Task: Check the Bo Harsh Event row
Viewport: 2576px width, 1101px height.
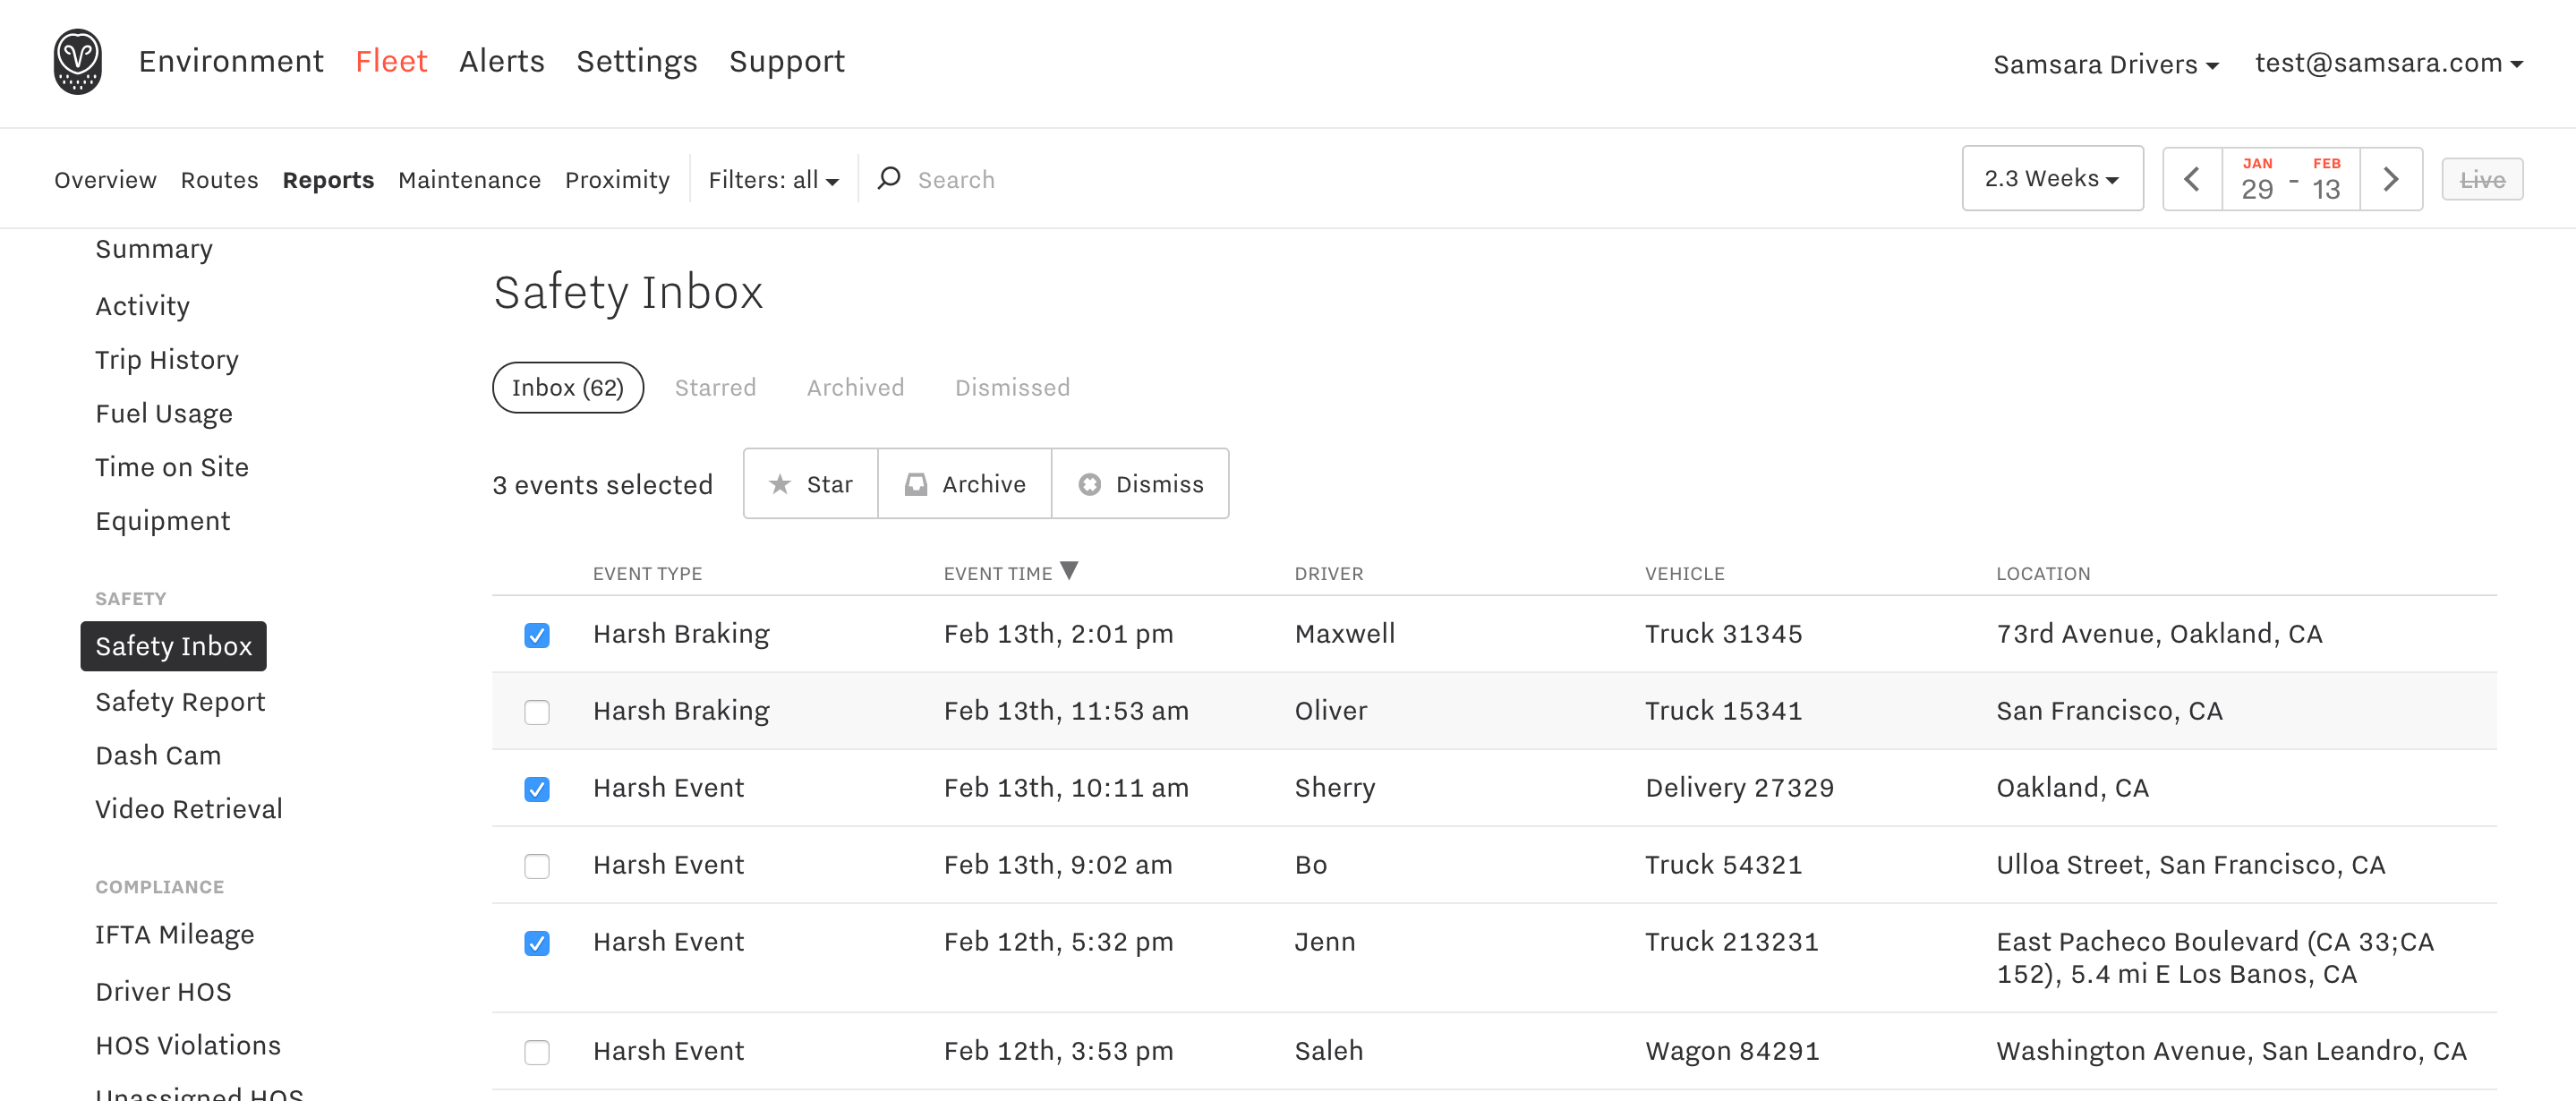Action: (x=537, y=866)
